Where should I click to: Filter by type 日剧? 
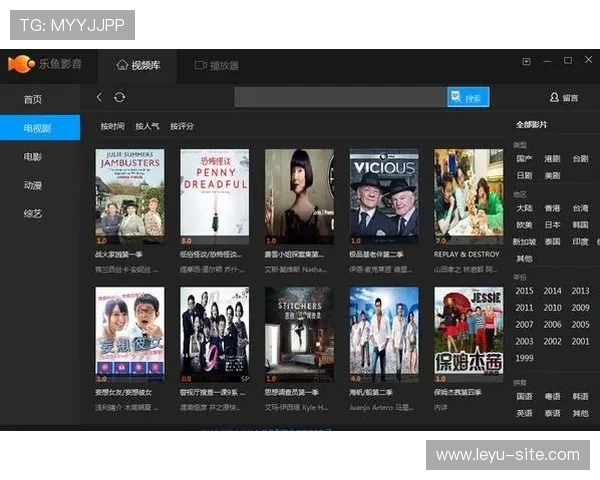[524, 175]
